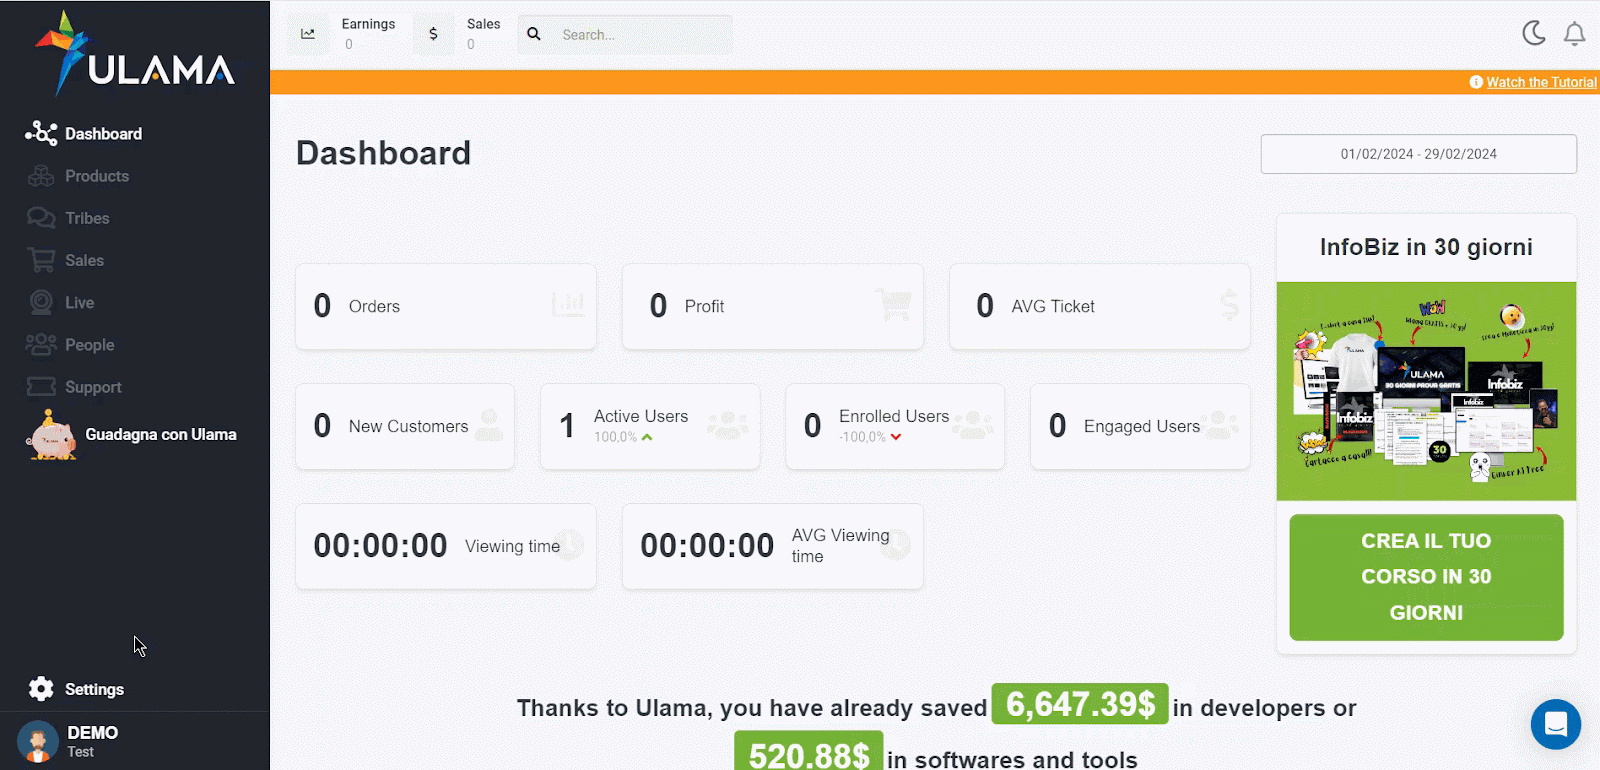Screen dimensions: 1600x770
Task: Click the Earnings chart icon
Action: tap(308, 34)
